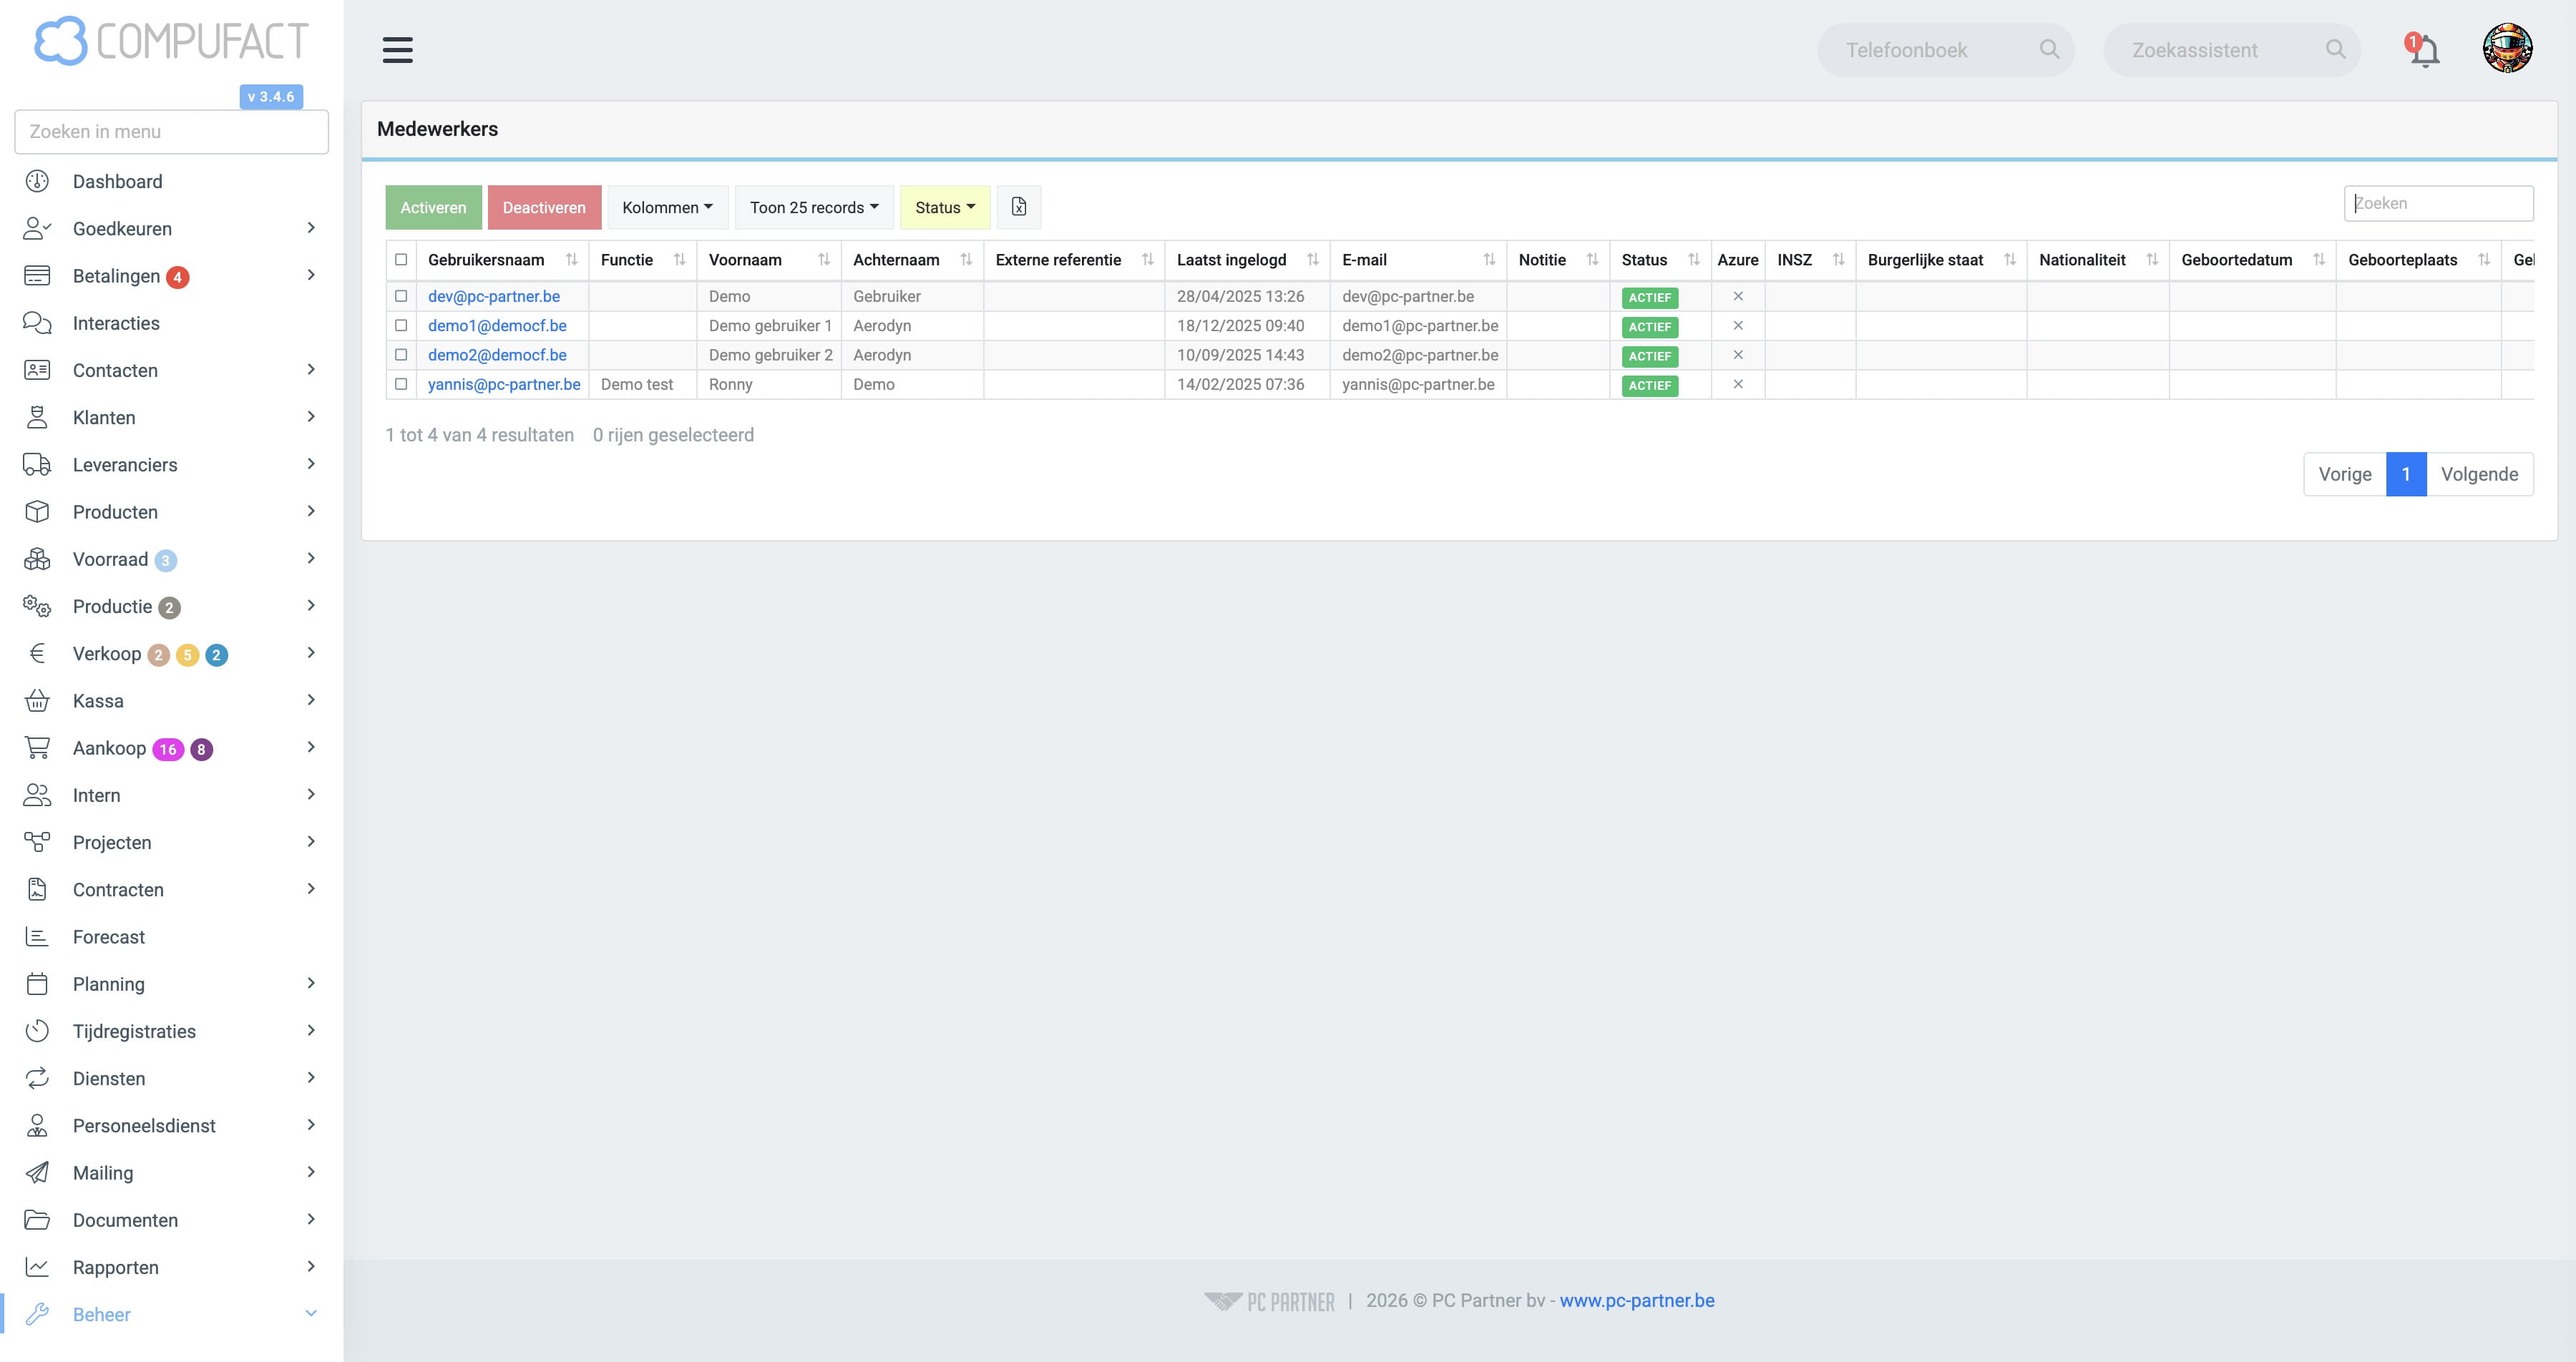Sort by the Laatst ingelogd column
Viewport: 2576px width, 1362px height.
[x=1247, y=260]
